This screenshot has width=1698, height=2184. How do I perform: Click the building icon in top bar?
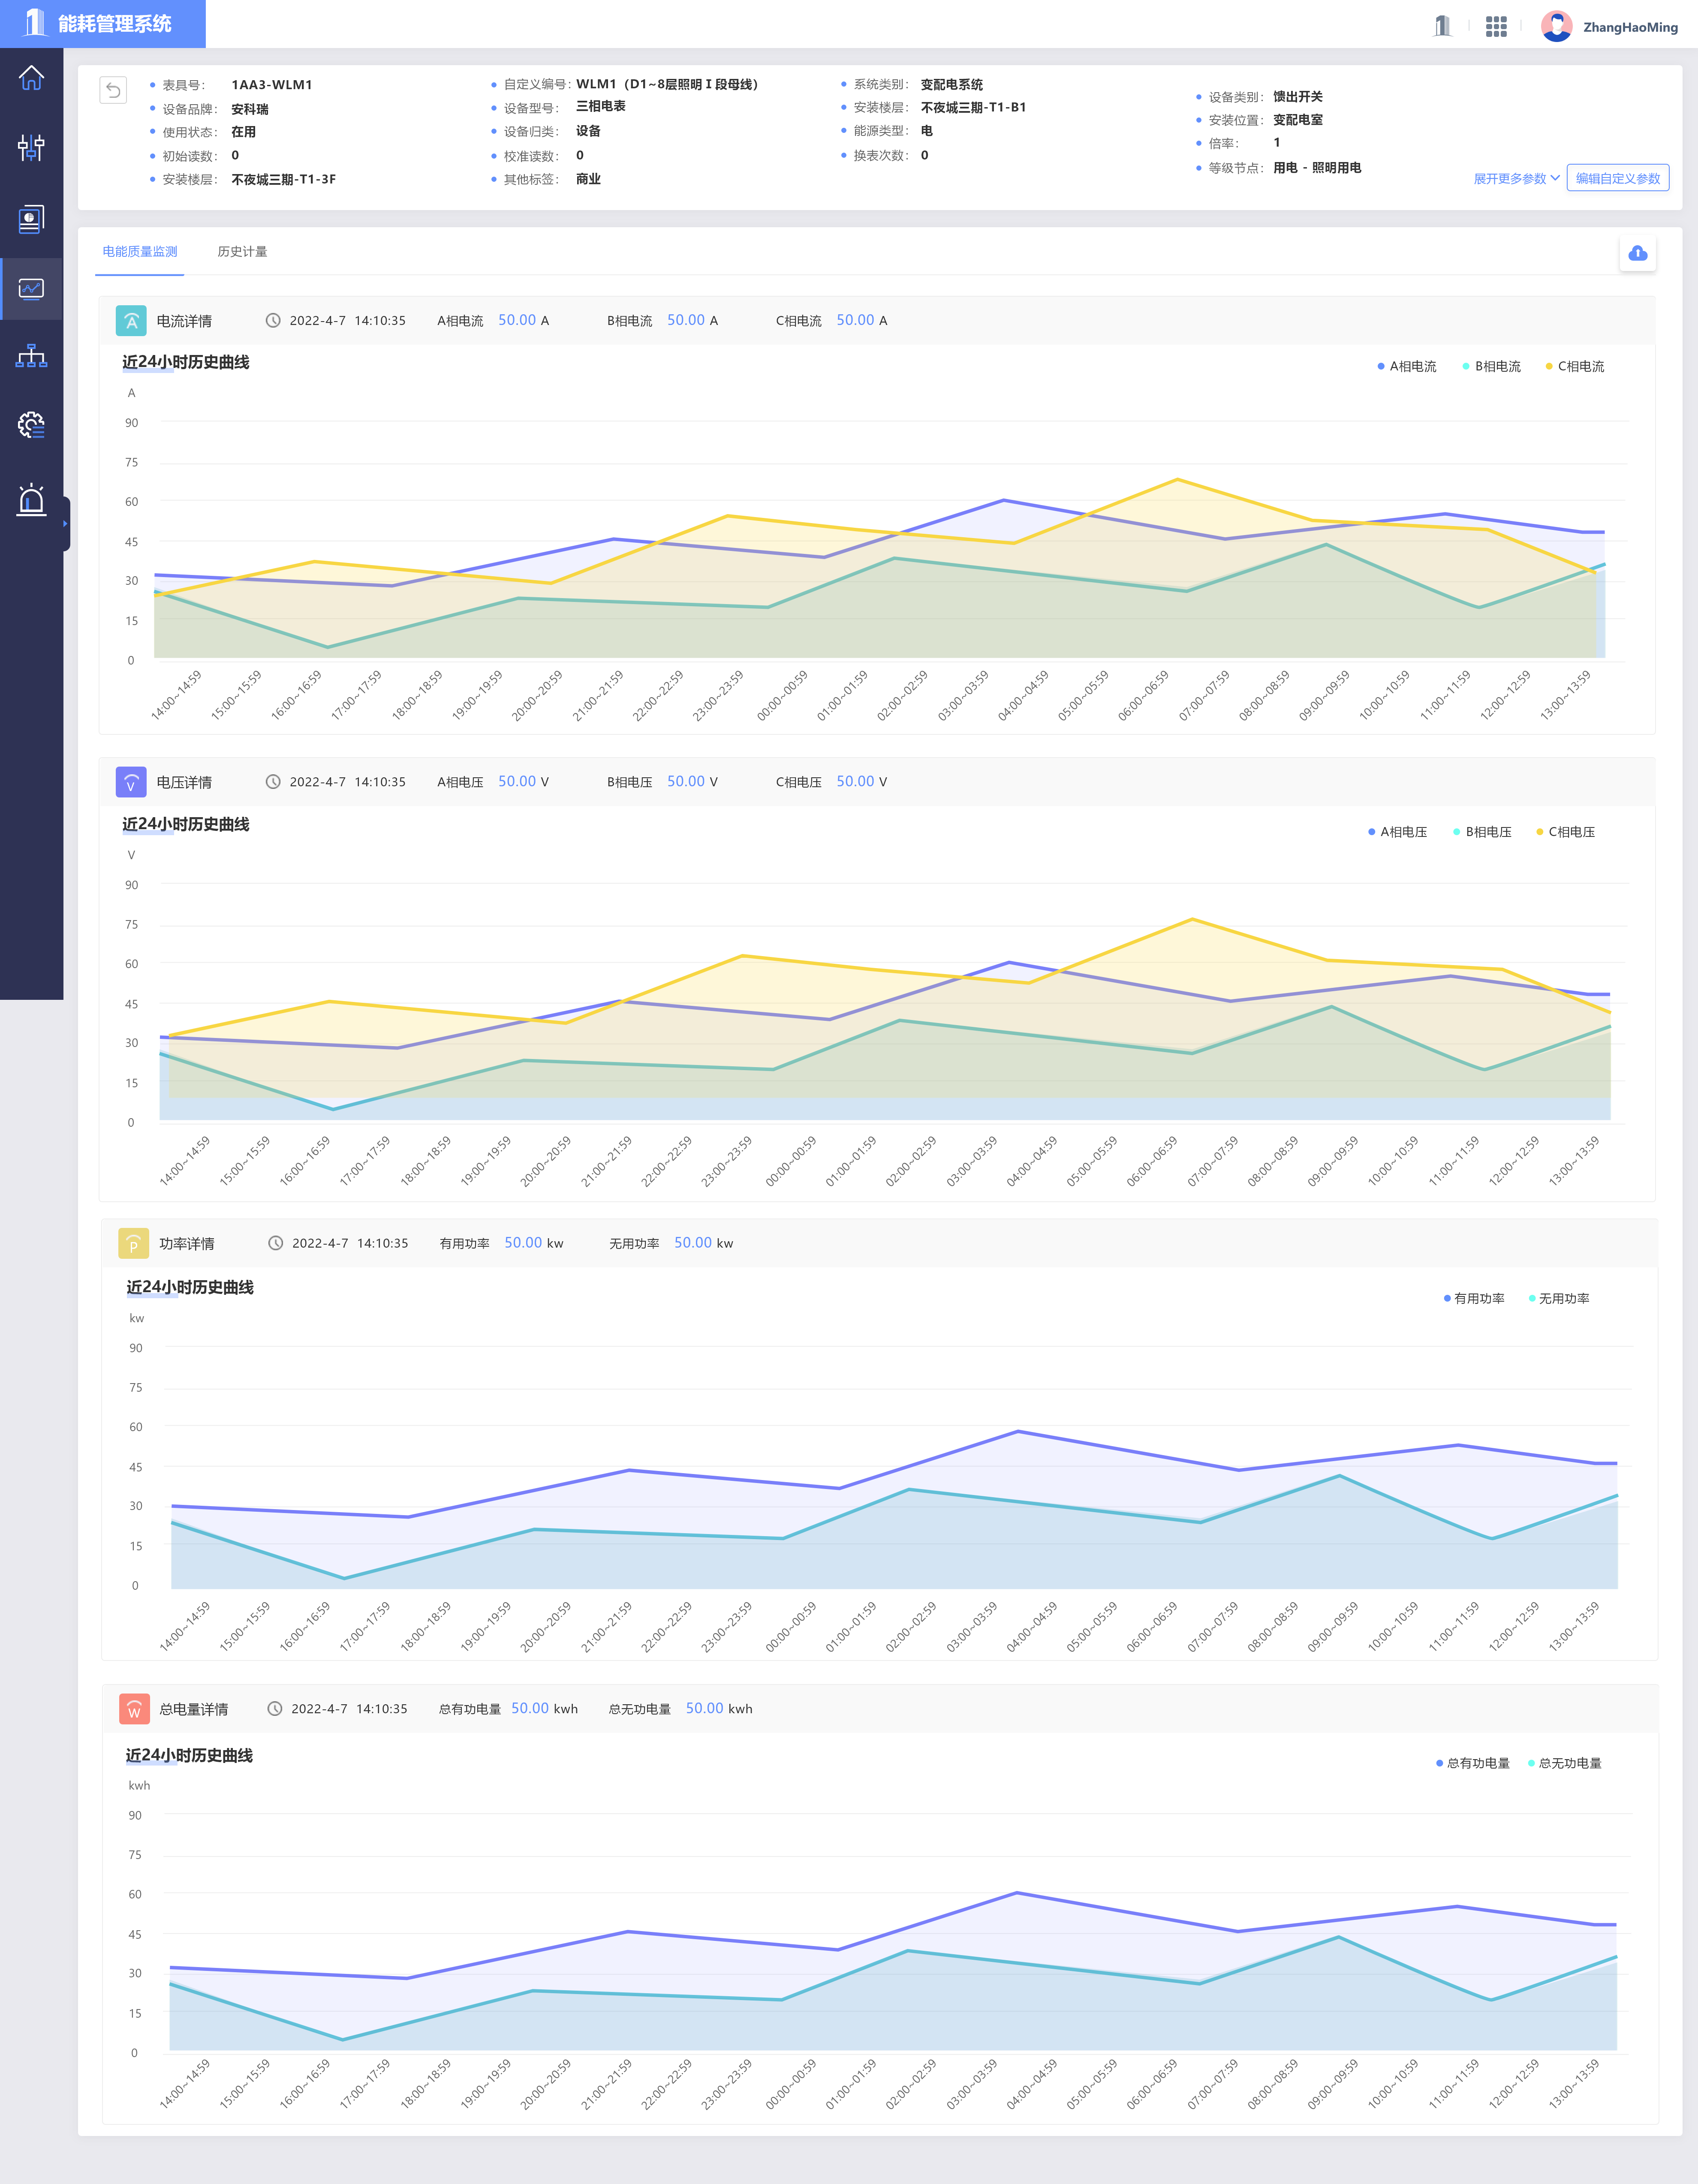[x=1442, y=26]
